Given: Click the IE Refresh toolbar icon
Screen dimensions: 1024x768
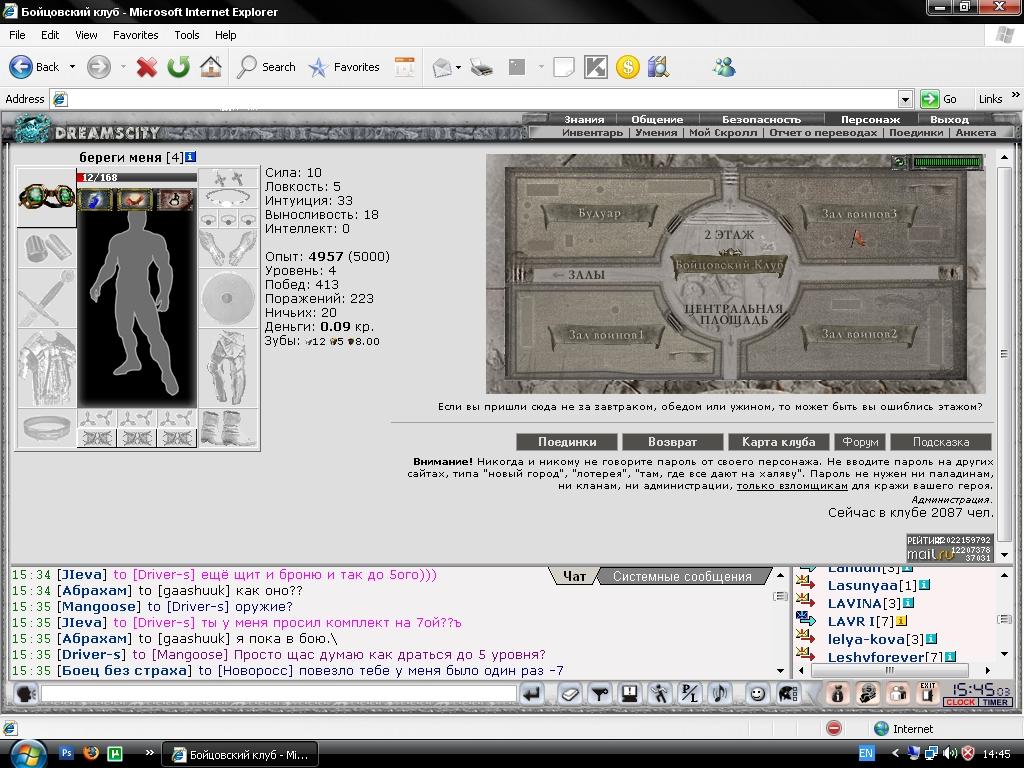Looking at the screenshot, I should click(178, 67).
